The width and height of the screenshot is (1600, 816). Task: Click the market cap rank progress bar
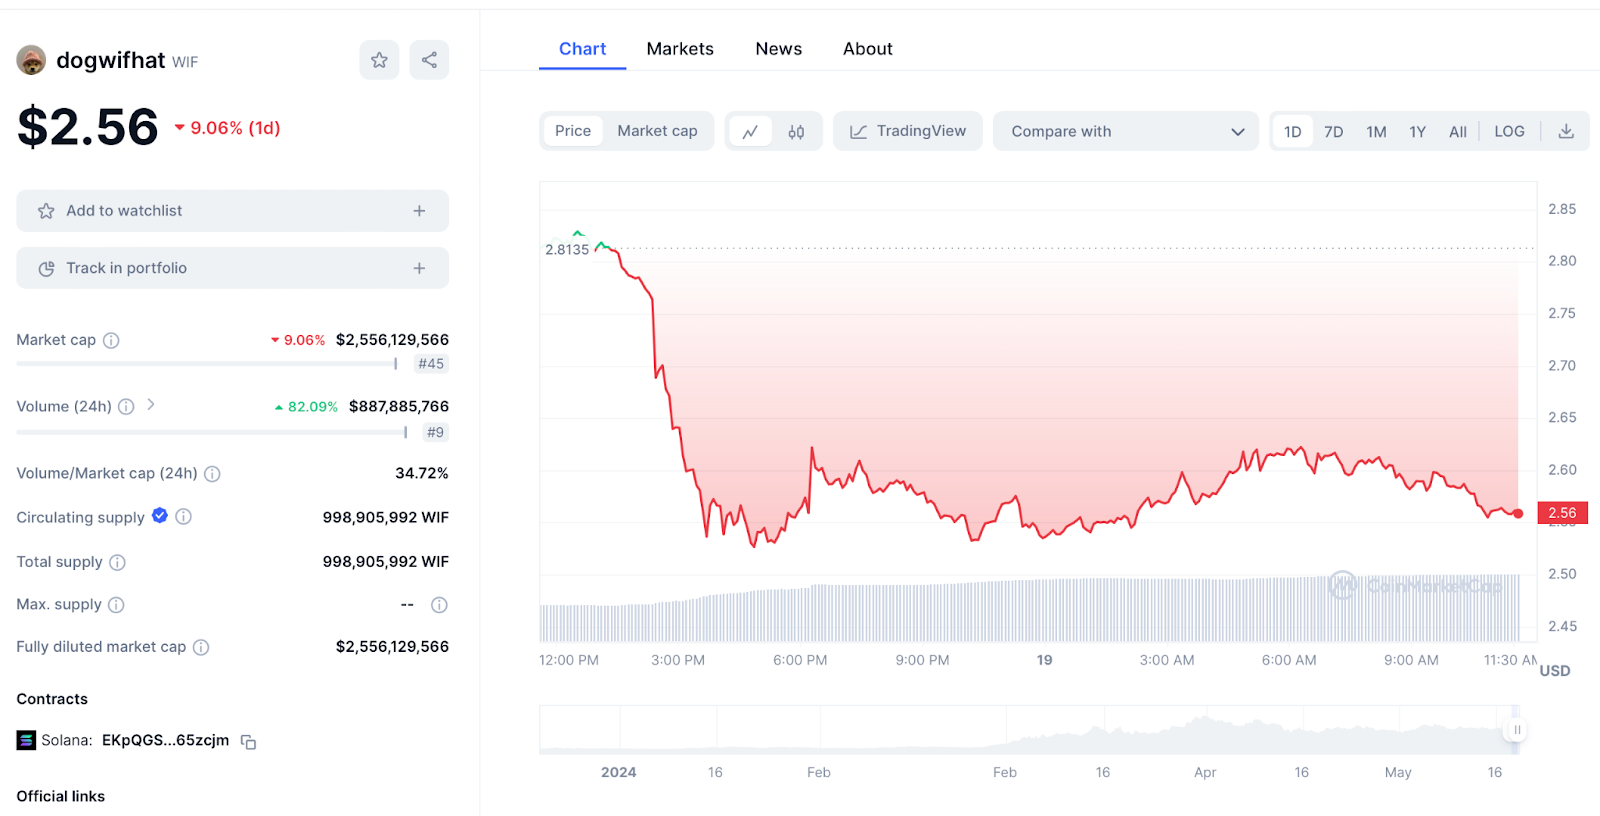click(x=207, y=364)
